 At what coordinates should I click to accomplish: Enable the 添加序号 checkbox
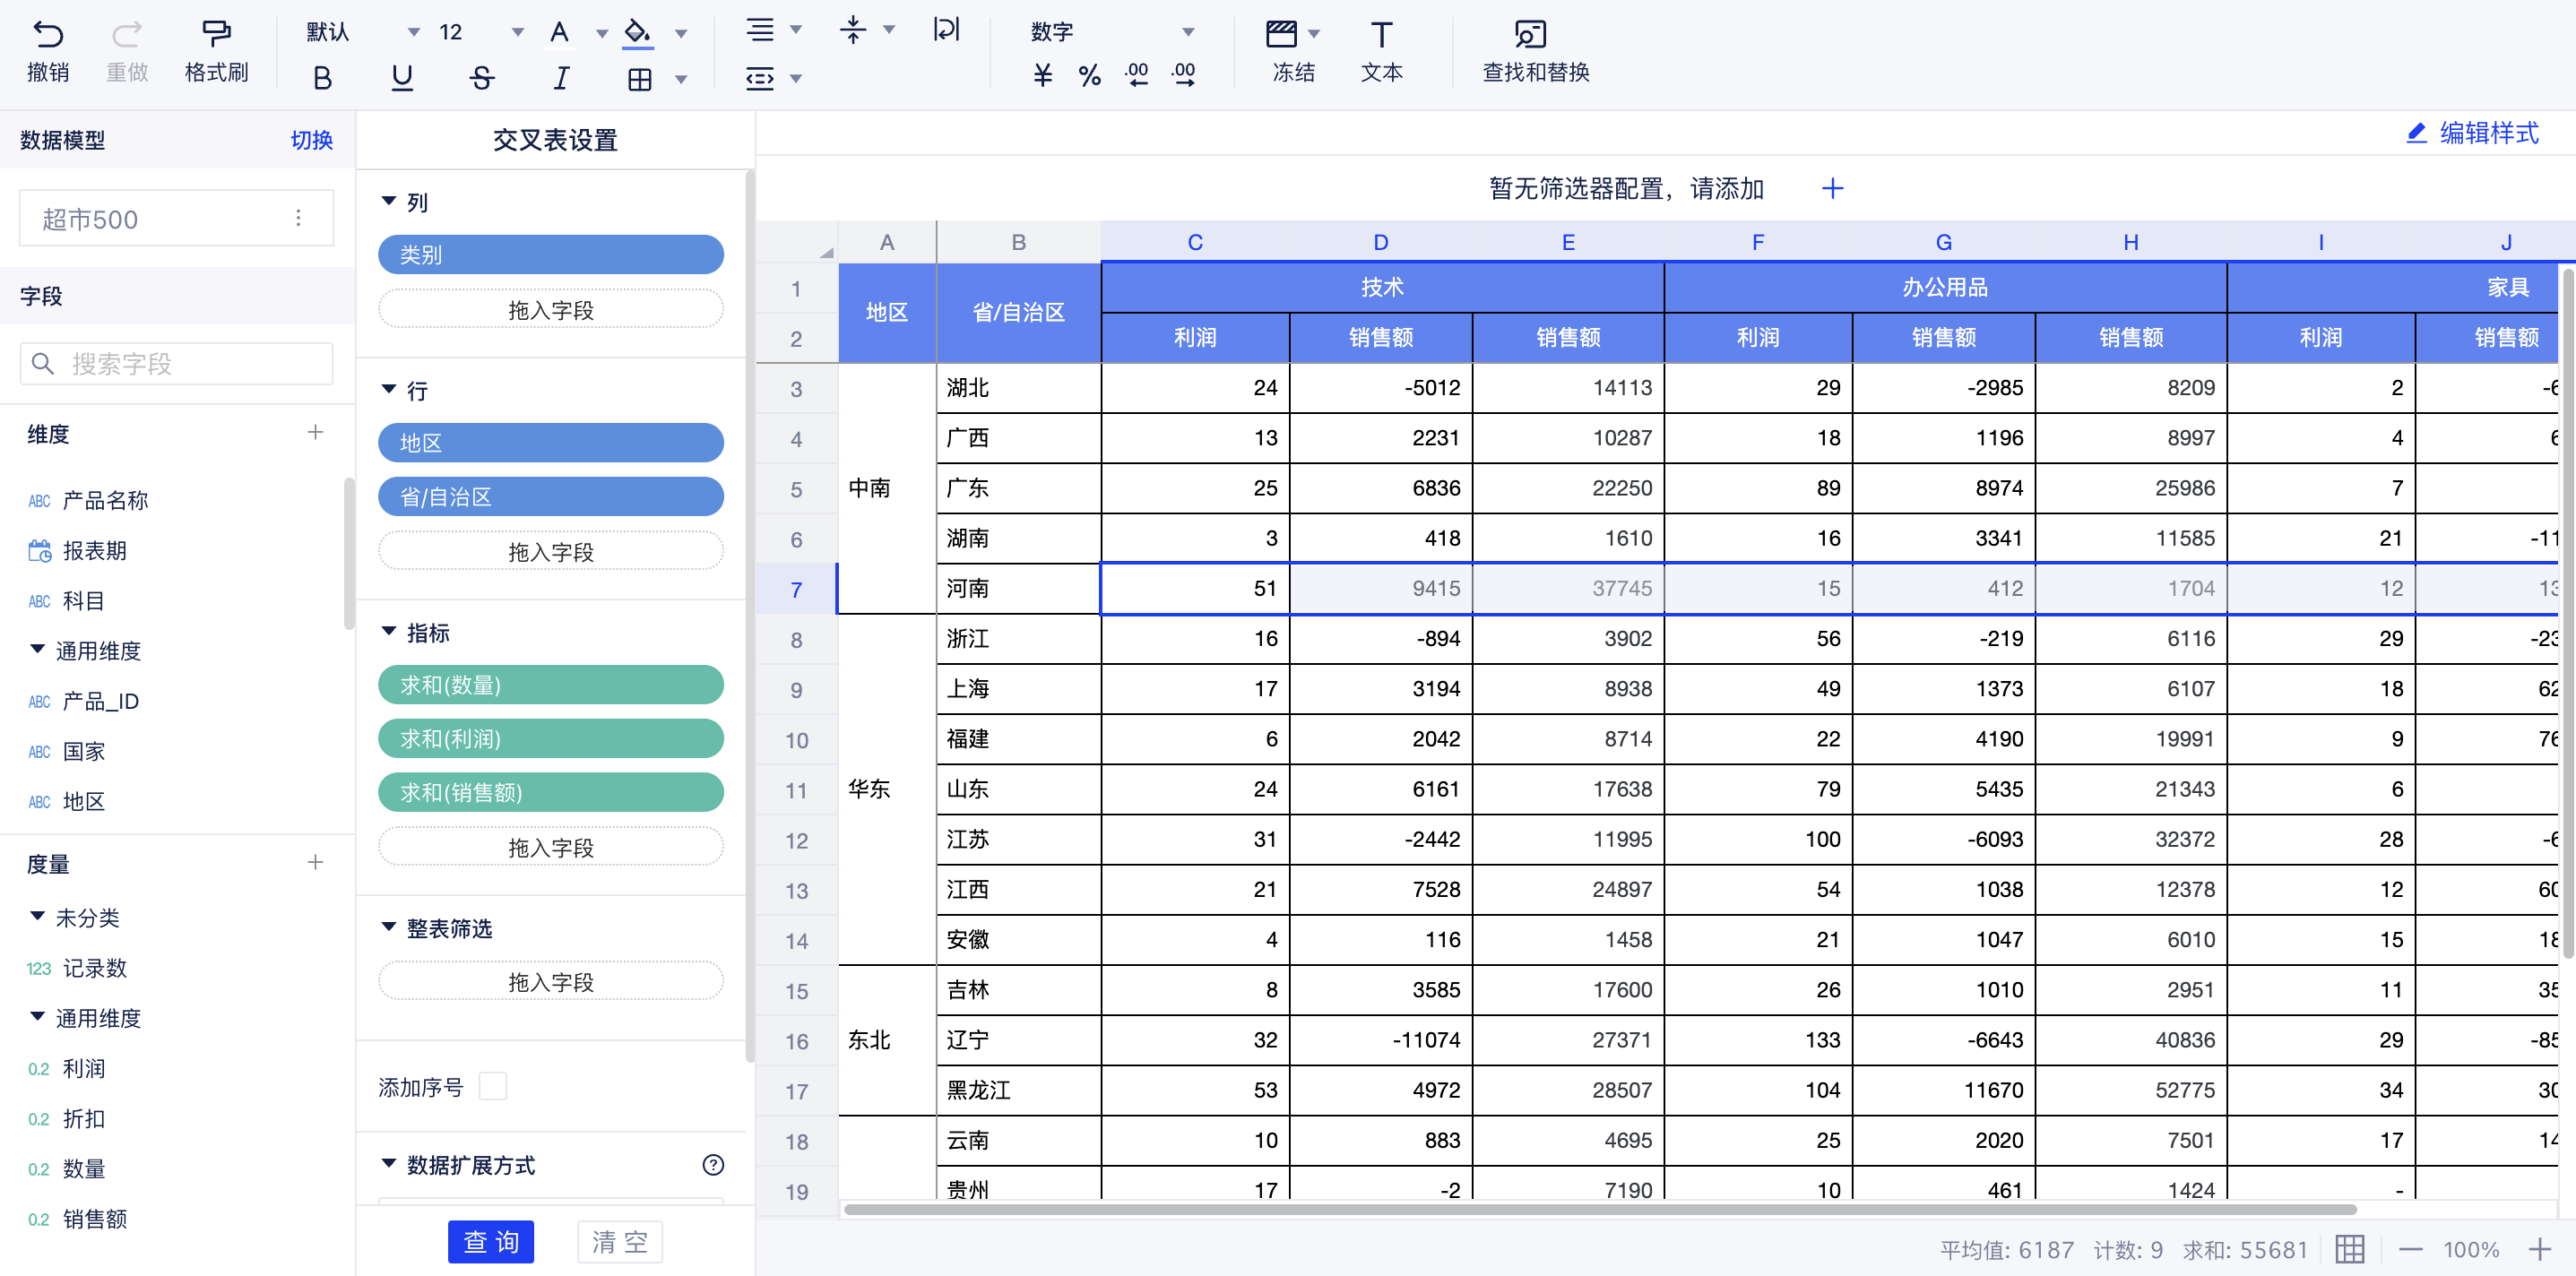492,1086
